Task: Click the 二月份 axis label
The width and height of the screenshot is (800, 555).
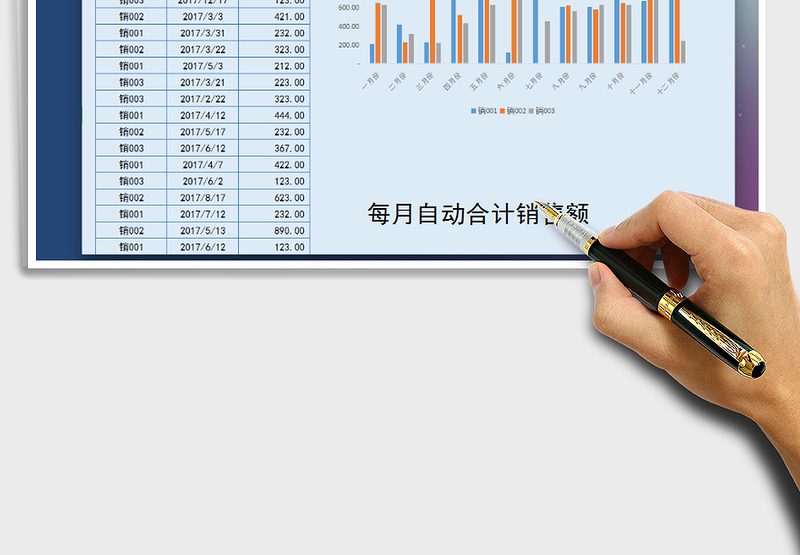Action: point(397,81)
